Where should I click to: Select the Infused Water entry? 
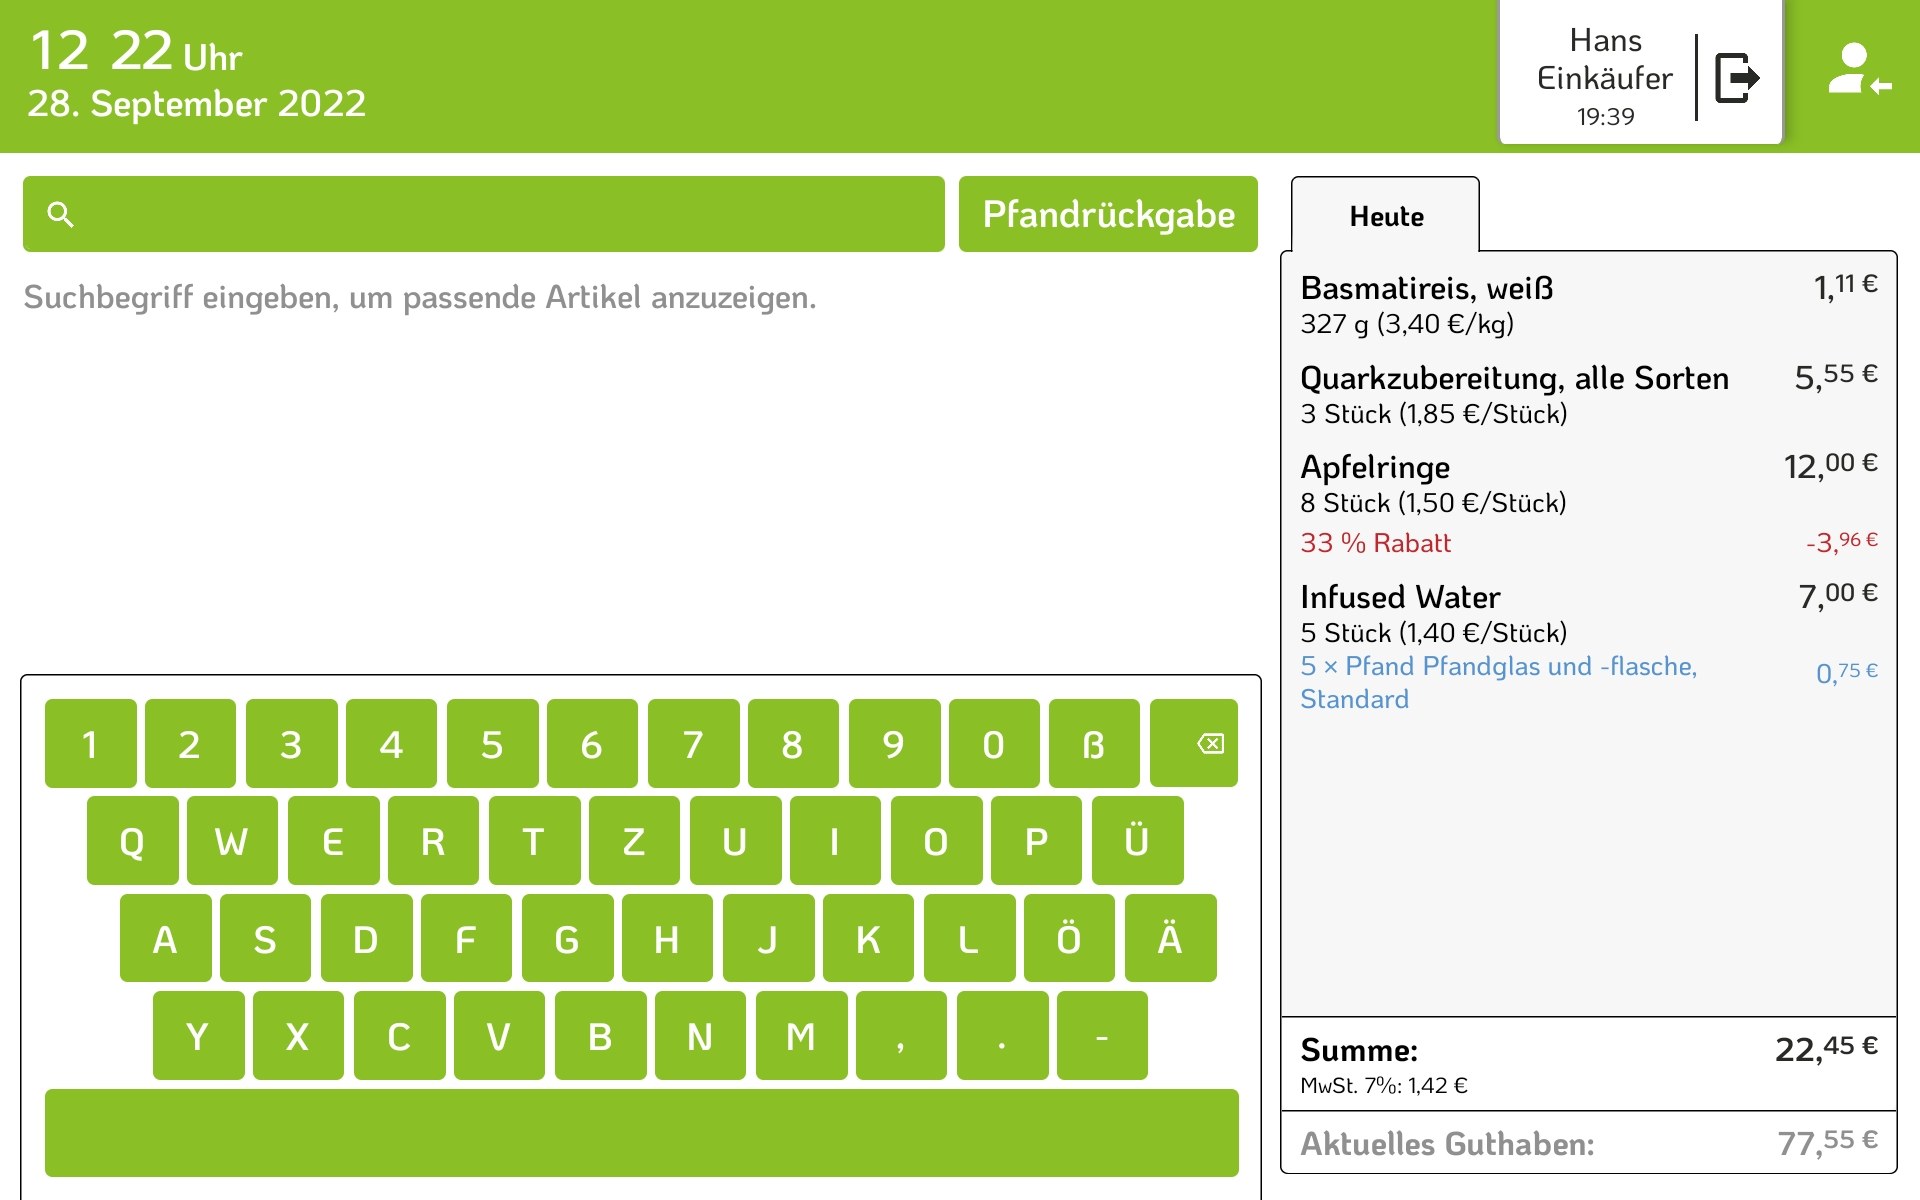[1588, 613]
